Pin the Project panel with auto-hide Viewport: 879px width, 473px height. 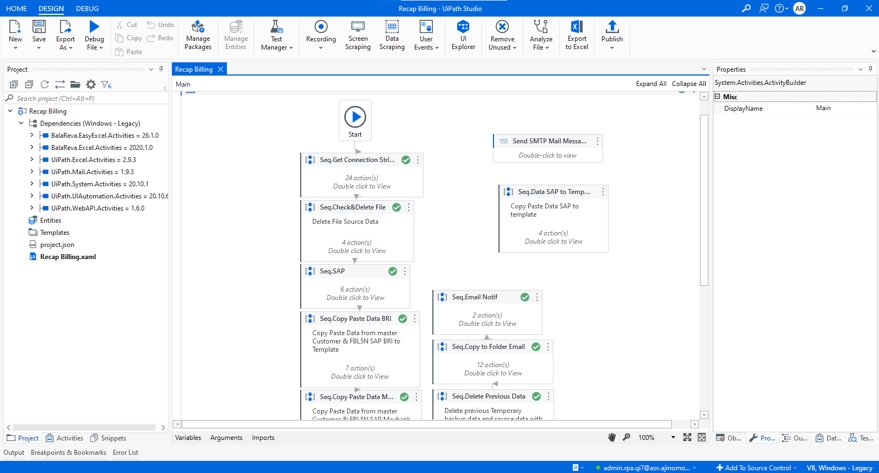point(162,70)
